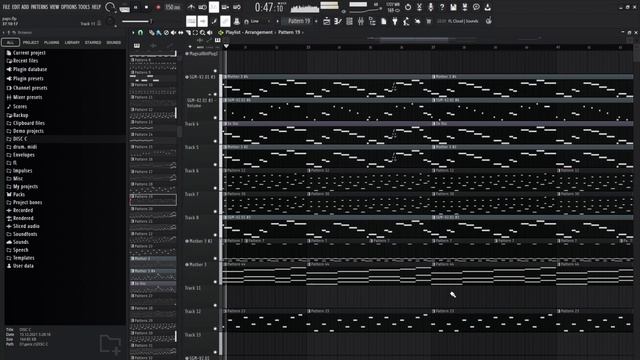Switch to LIBRARY browser tab

point(72,42)
